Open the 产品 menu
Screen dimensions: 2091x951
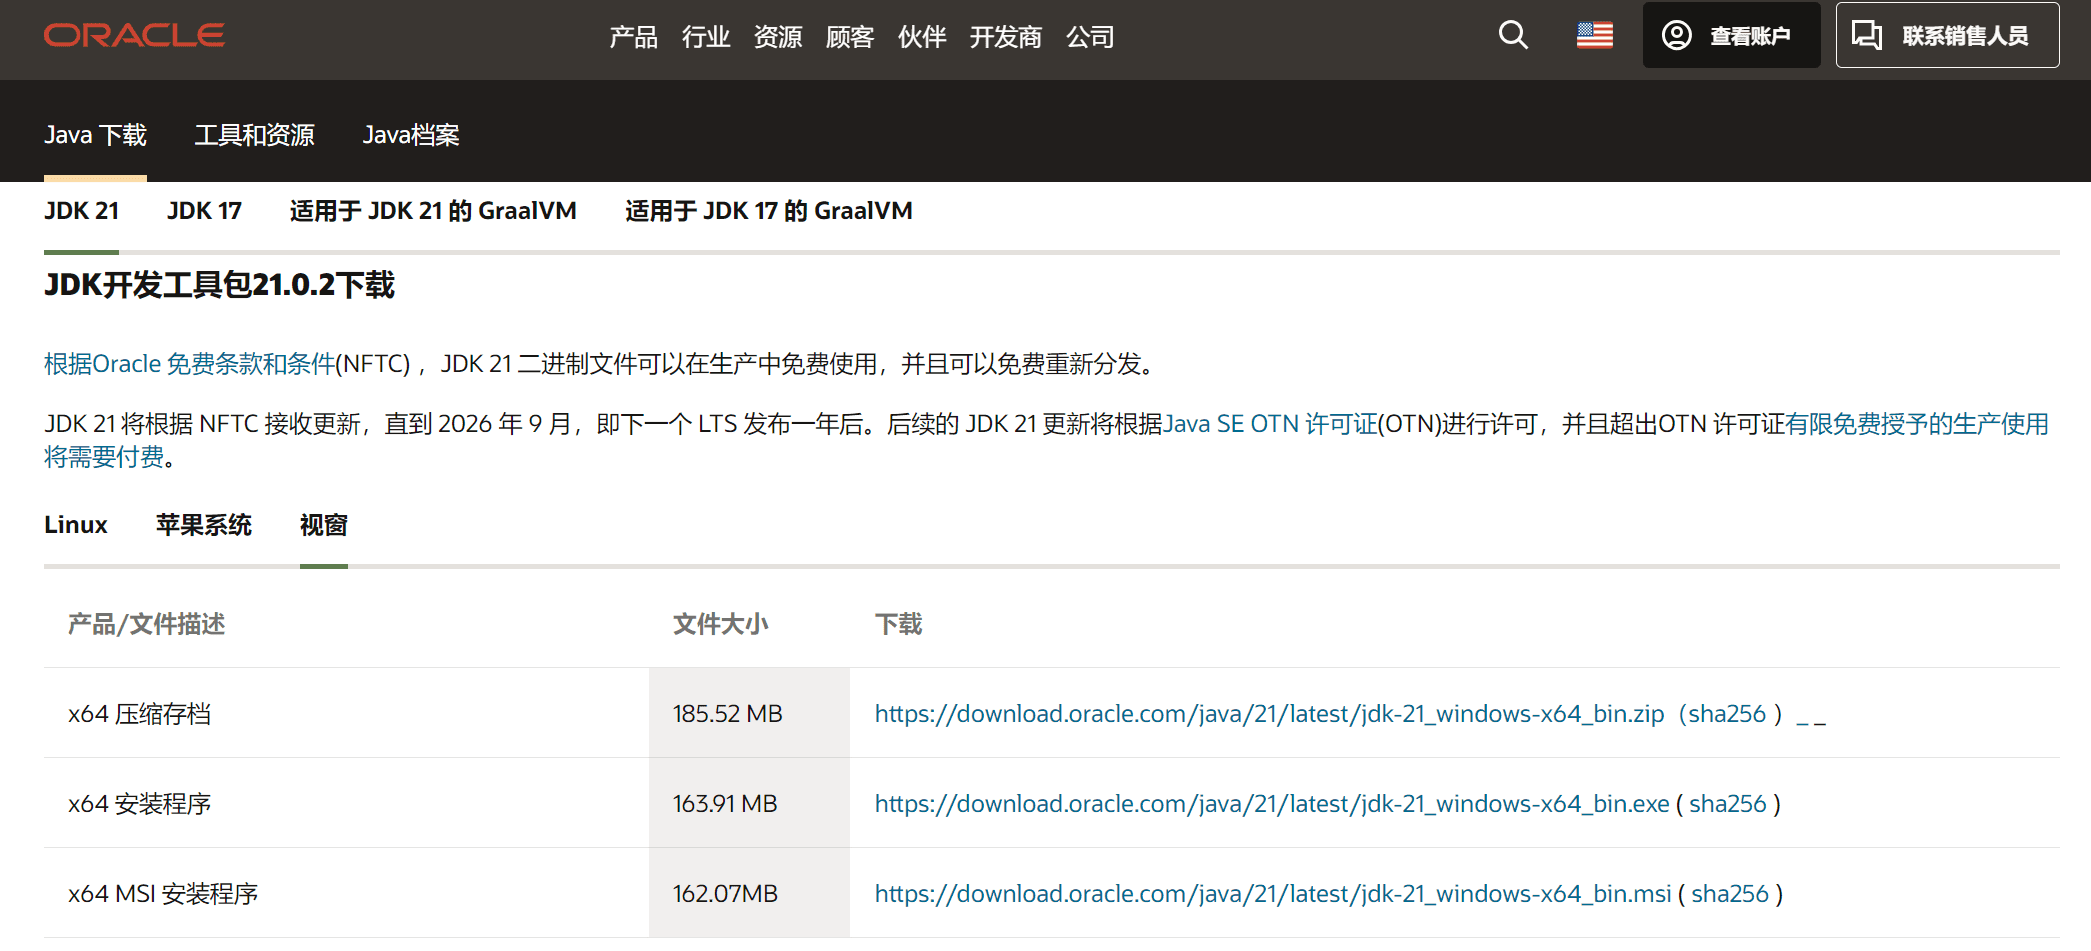pyautogui.click(x=632, y=37)
